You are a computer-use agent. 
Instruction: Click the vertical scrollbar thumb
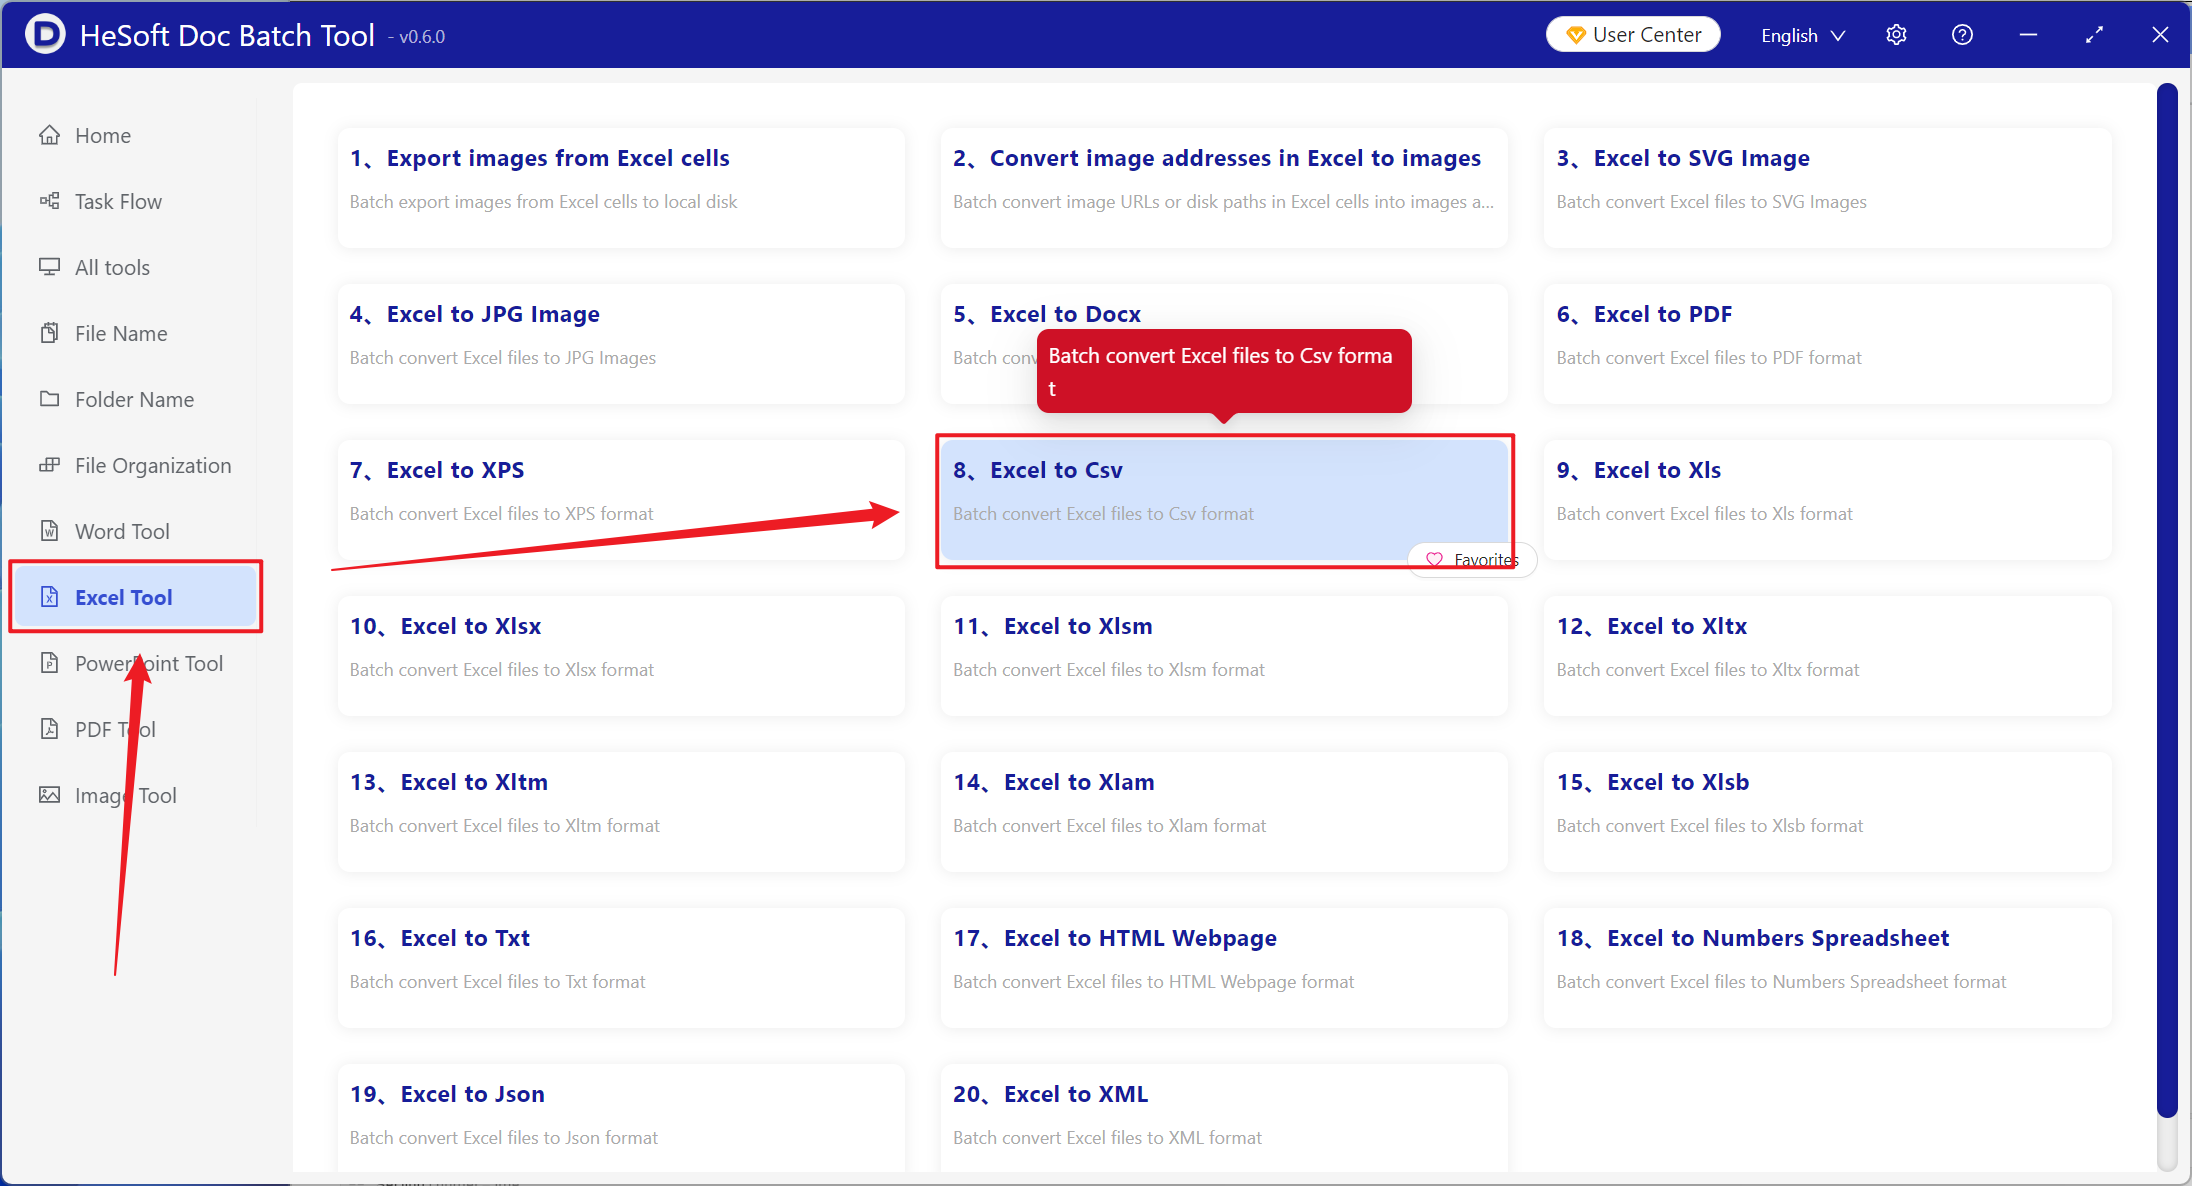2167,600
